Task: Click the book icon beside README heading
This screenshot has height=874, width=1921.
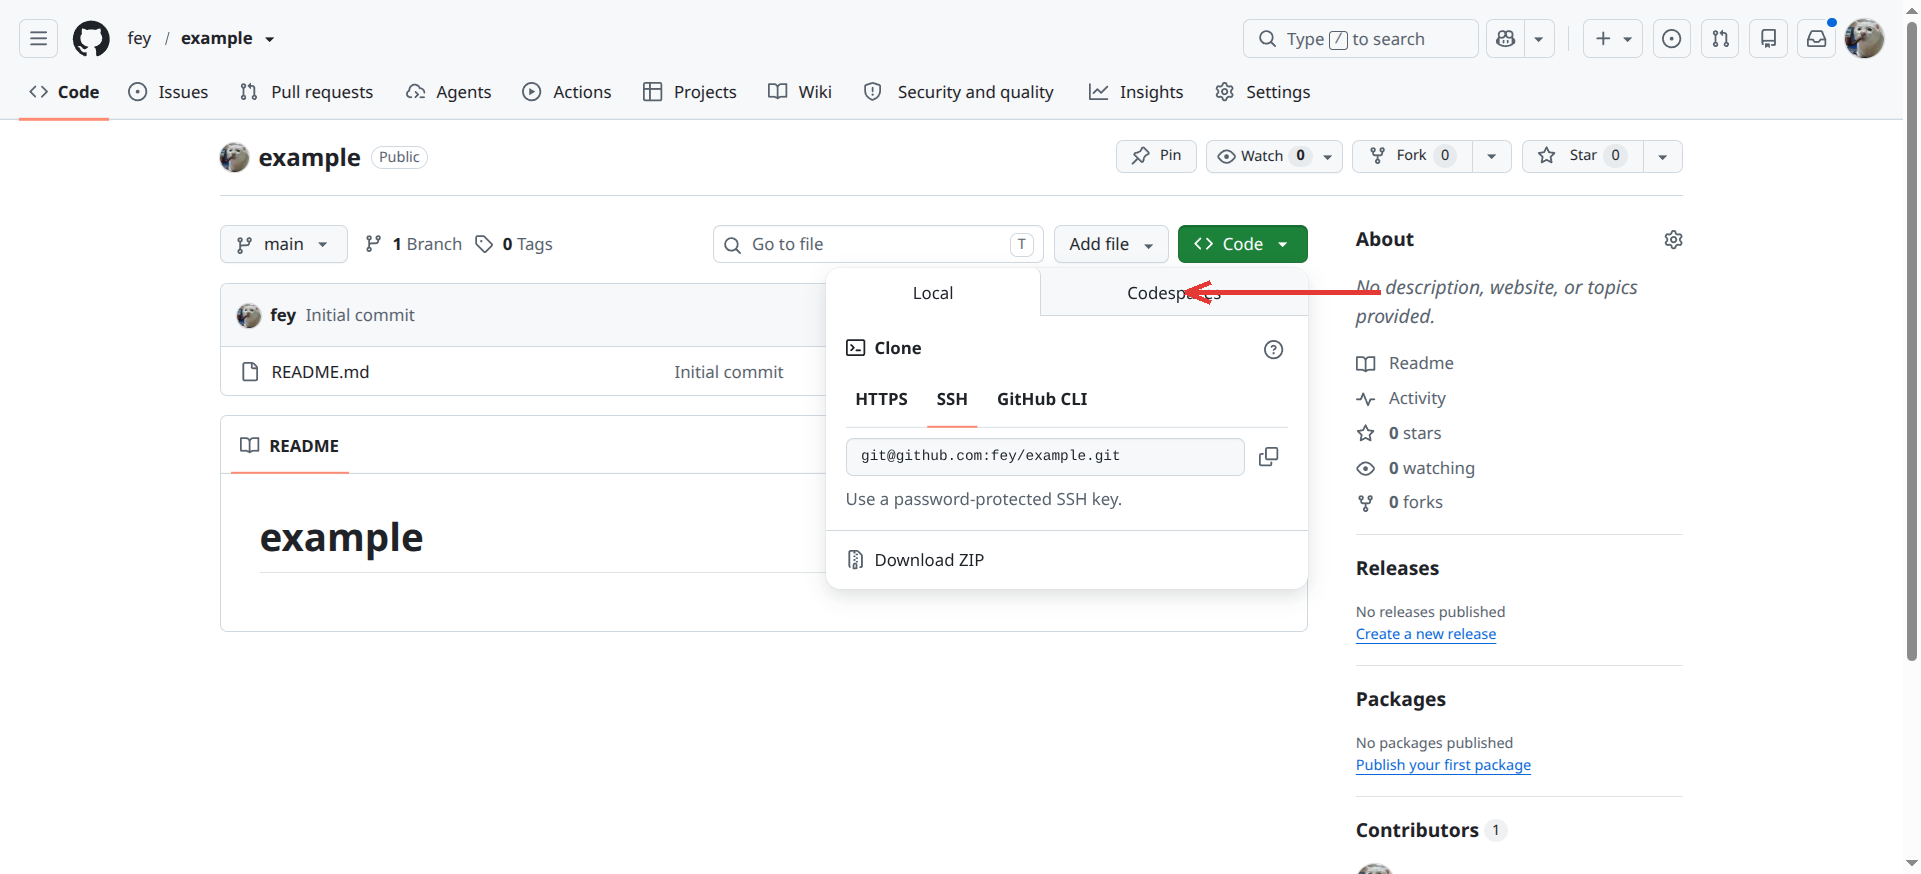Action: point(250,446)
